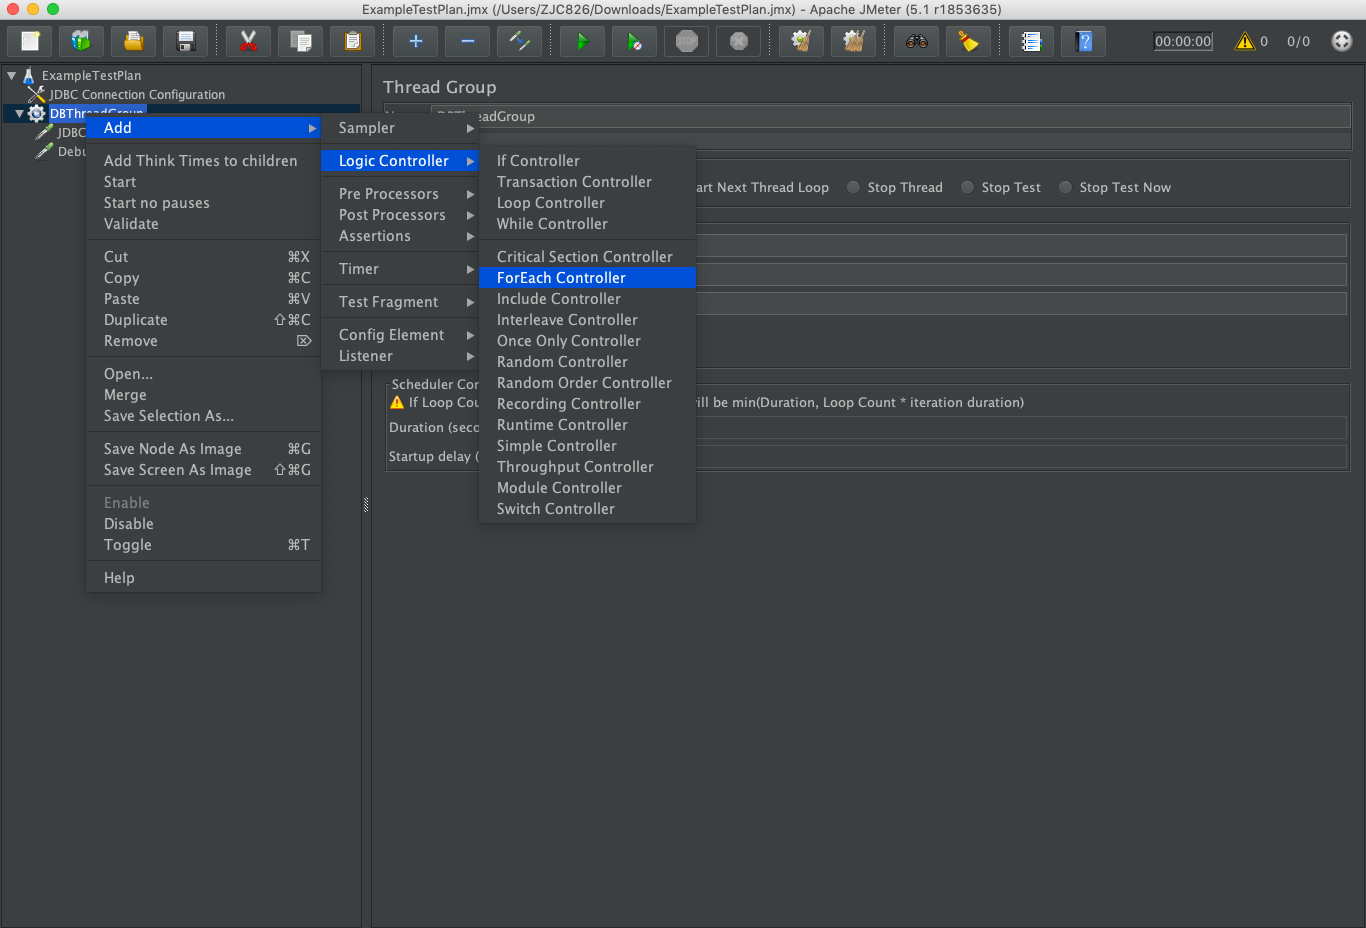This screenshot has width=1366, height=928.
Task: Click the Startup delay input field
Action: tap(1020, 456)
